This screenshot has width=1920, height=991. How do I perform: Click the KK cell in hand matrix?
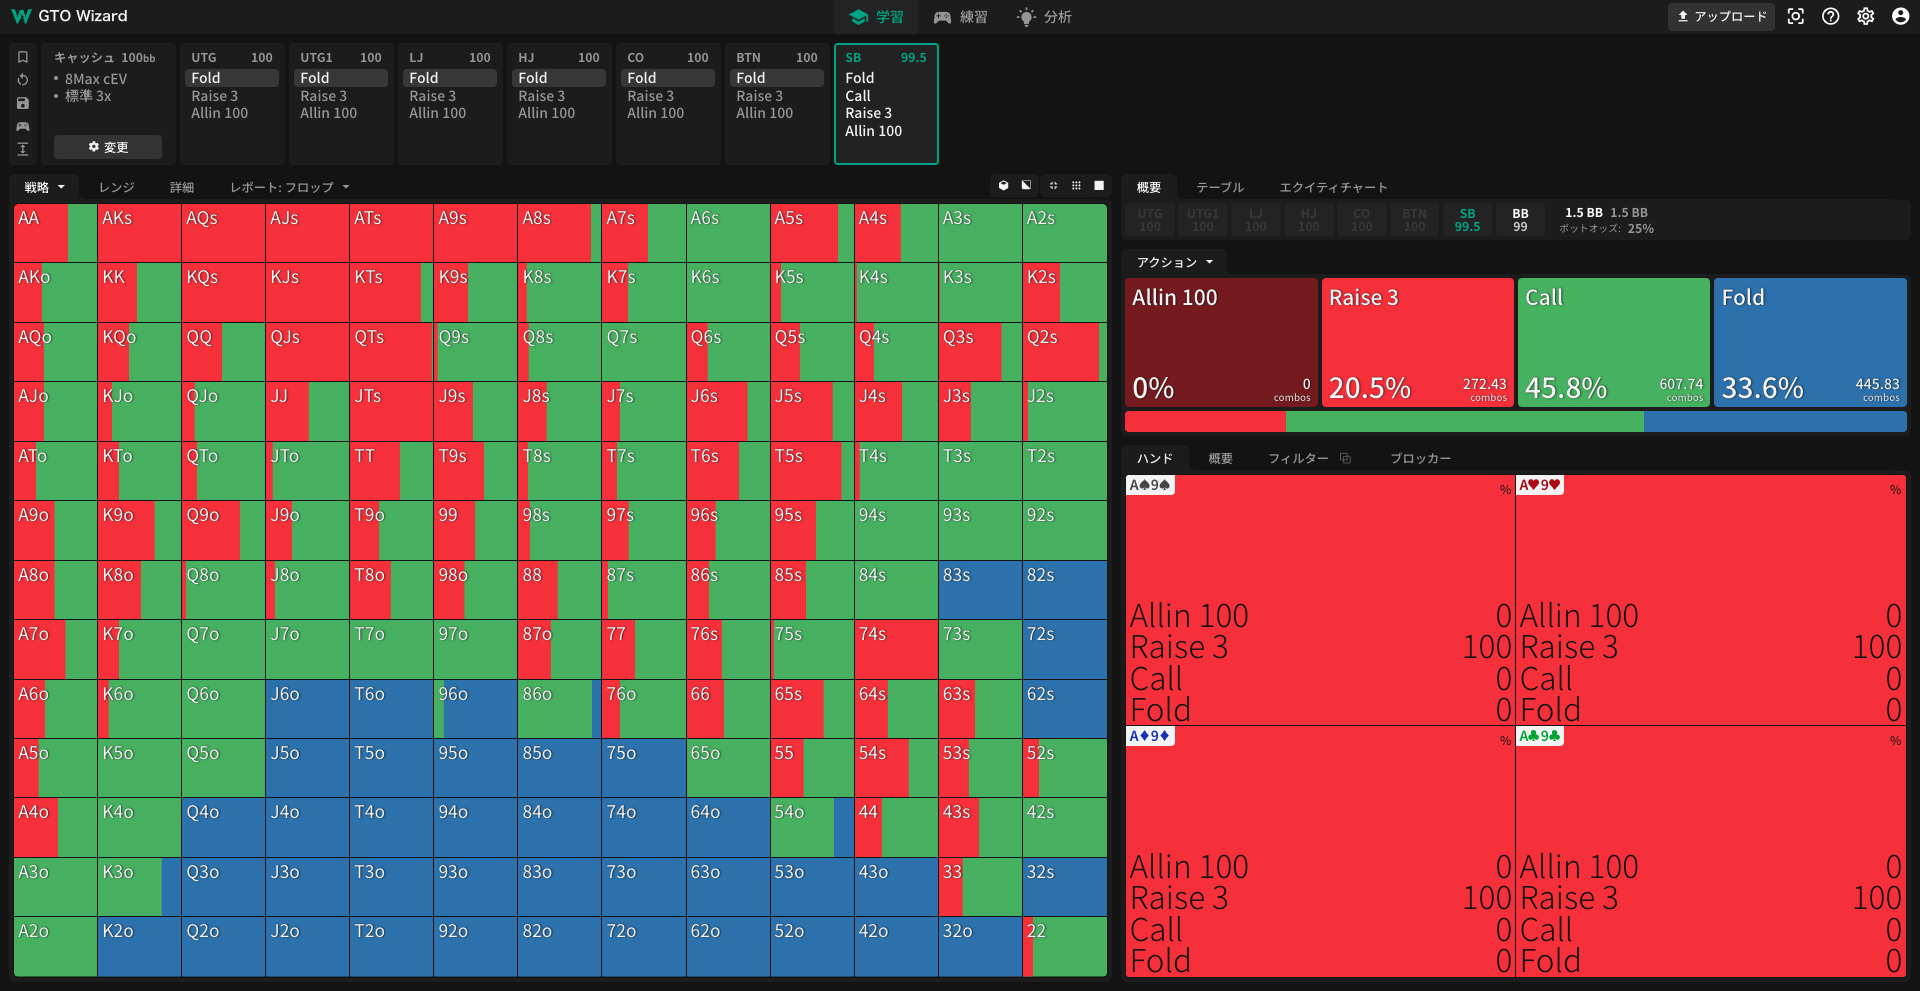(139, 292)
